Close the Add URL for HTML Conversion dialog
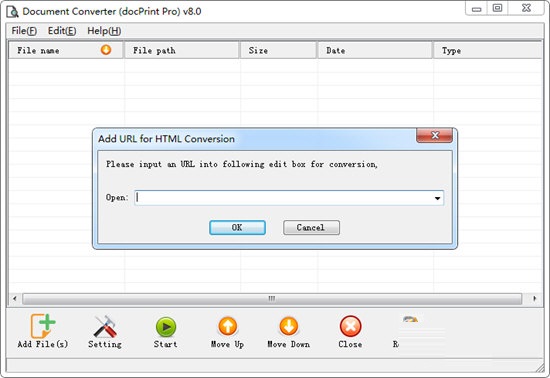Screen dimensions: 550x378 point(434,135)
